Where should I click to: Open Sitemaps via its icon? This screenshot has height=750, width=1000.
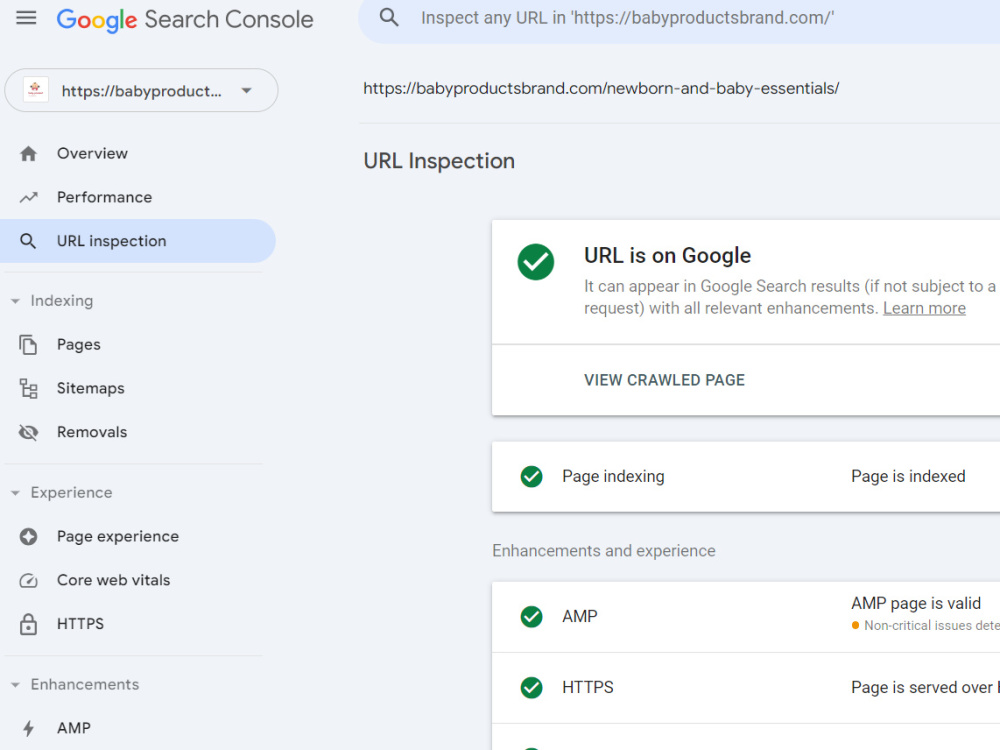coord(28,388)
